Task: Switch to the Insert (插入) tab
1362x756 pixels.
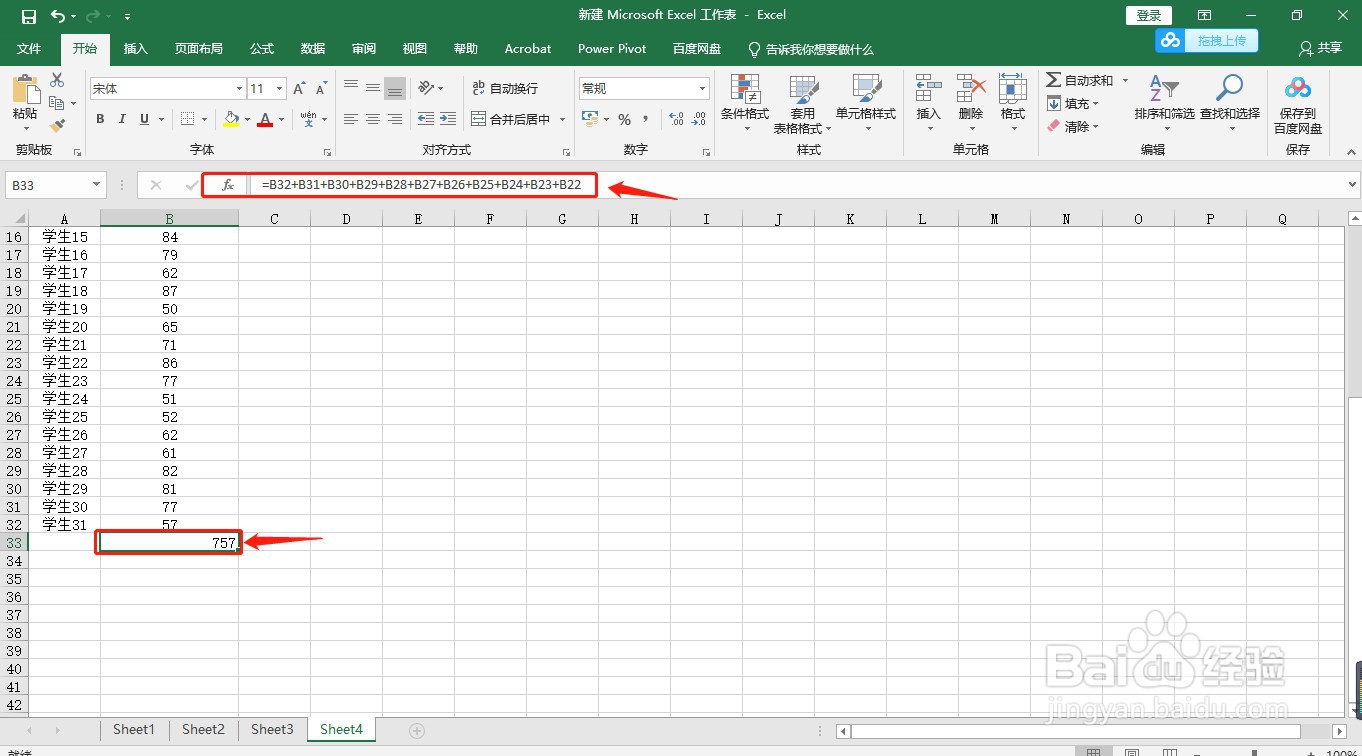Action: (x=135, y=49)
